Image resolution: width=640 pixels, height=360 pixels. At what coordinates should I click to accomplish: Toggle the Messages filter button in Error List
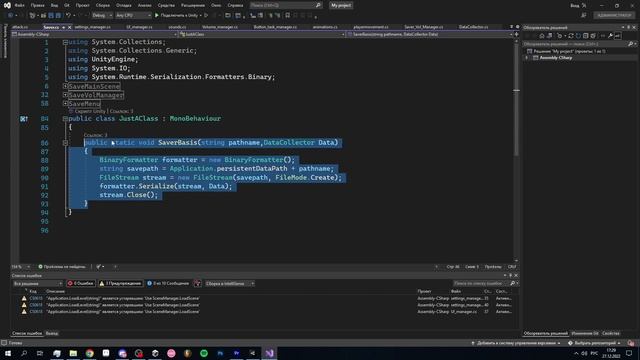(168, 283)
